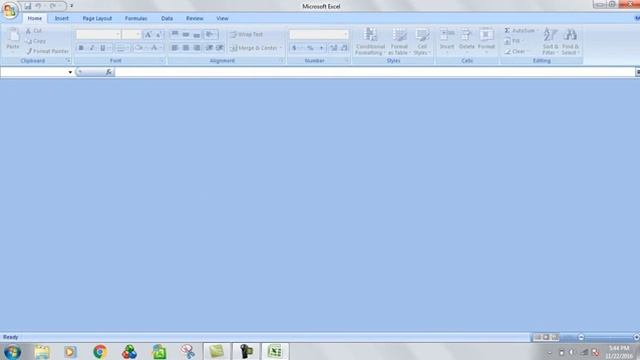Open the Alignment group dialog launcher
Image resolution: width=640 pixels, height=360 pixels.
coord(281,61)
